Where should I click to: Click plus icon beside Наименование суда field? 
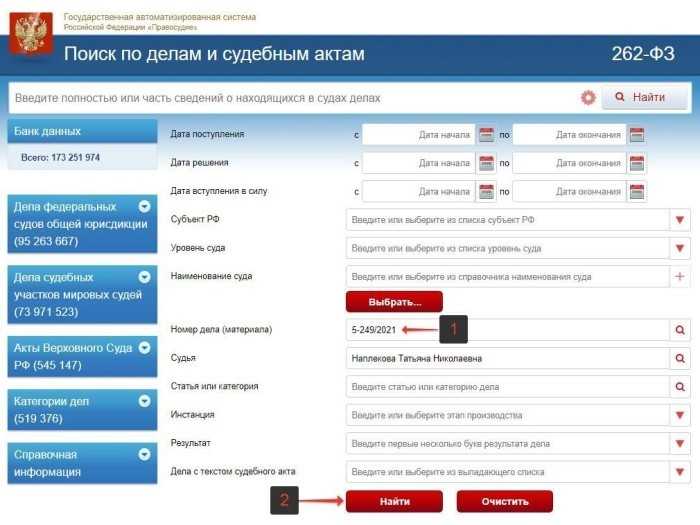pyautogui.click(x=680, y=276)
